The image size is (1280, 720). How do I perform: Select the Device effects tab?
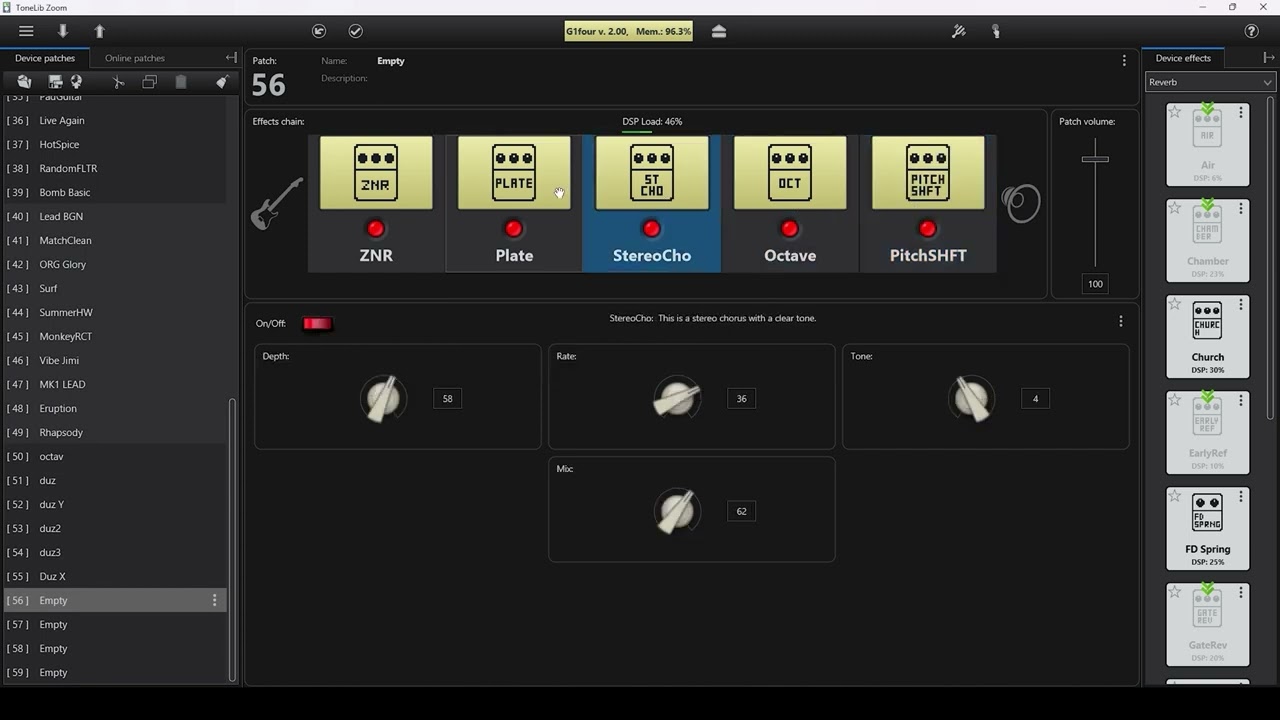click(1183, 58)
